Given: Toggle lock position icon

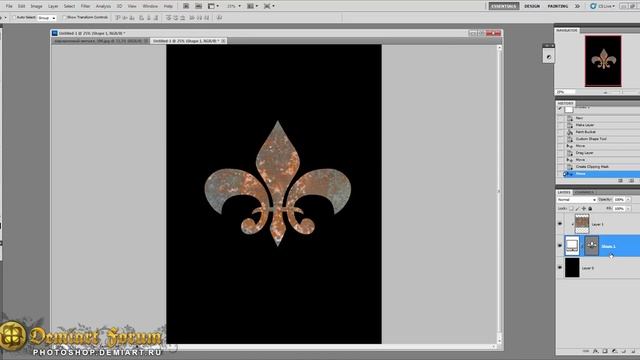Looking at the screenshot, I should point(584,209).
